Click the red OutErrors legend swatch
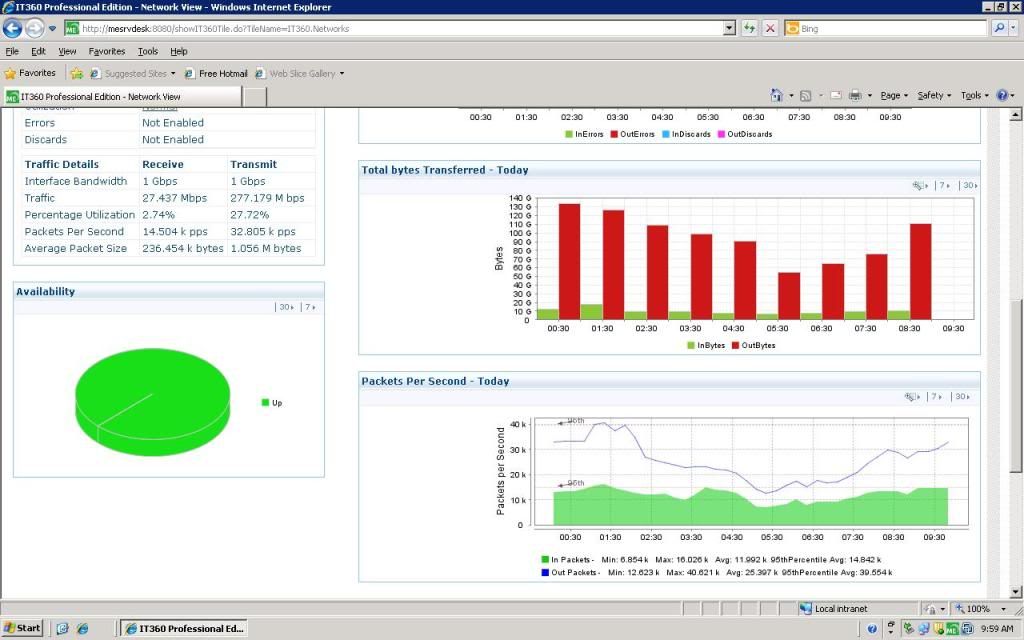The height and width of the screenshot is (640, 1024). click(x=615, y=134)
